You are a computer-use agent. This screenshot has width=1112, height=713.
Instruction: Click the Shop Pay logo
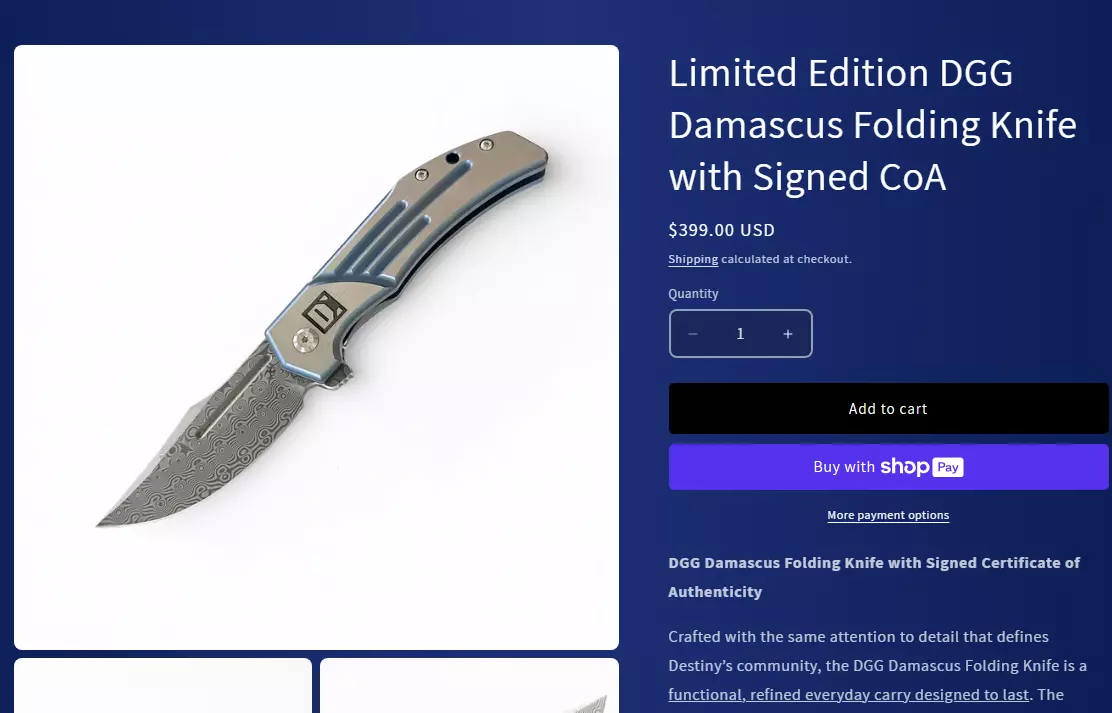(x=922, y=467)
